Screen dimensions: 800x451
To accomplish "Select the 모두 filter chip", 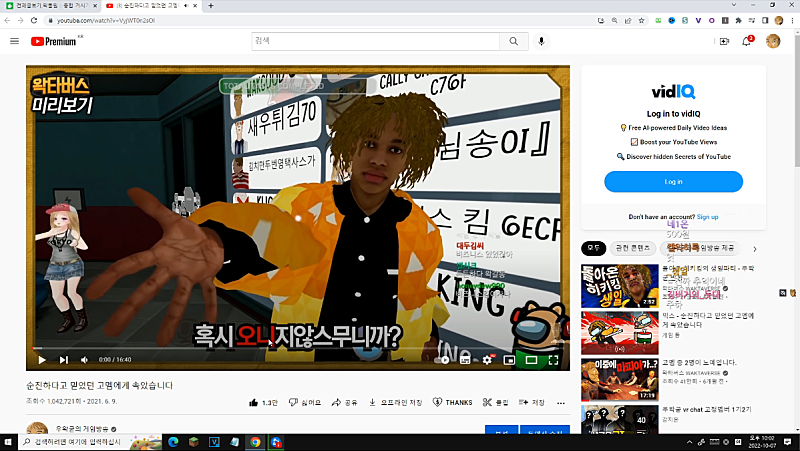I will coord(593,248).
